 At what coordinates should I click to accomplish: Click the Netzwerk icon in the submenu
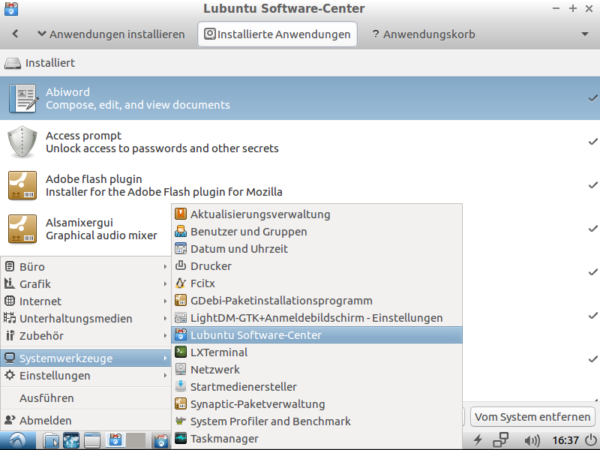pos(181,369)
